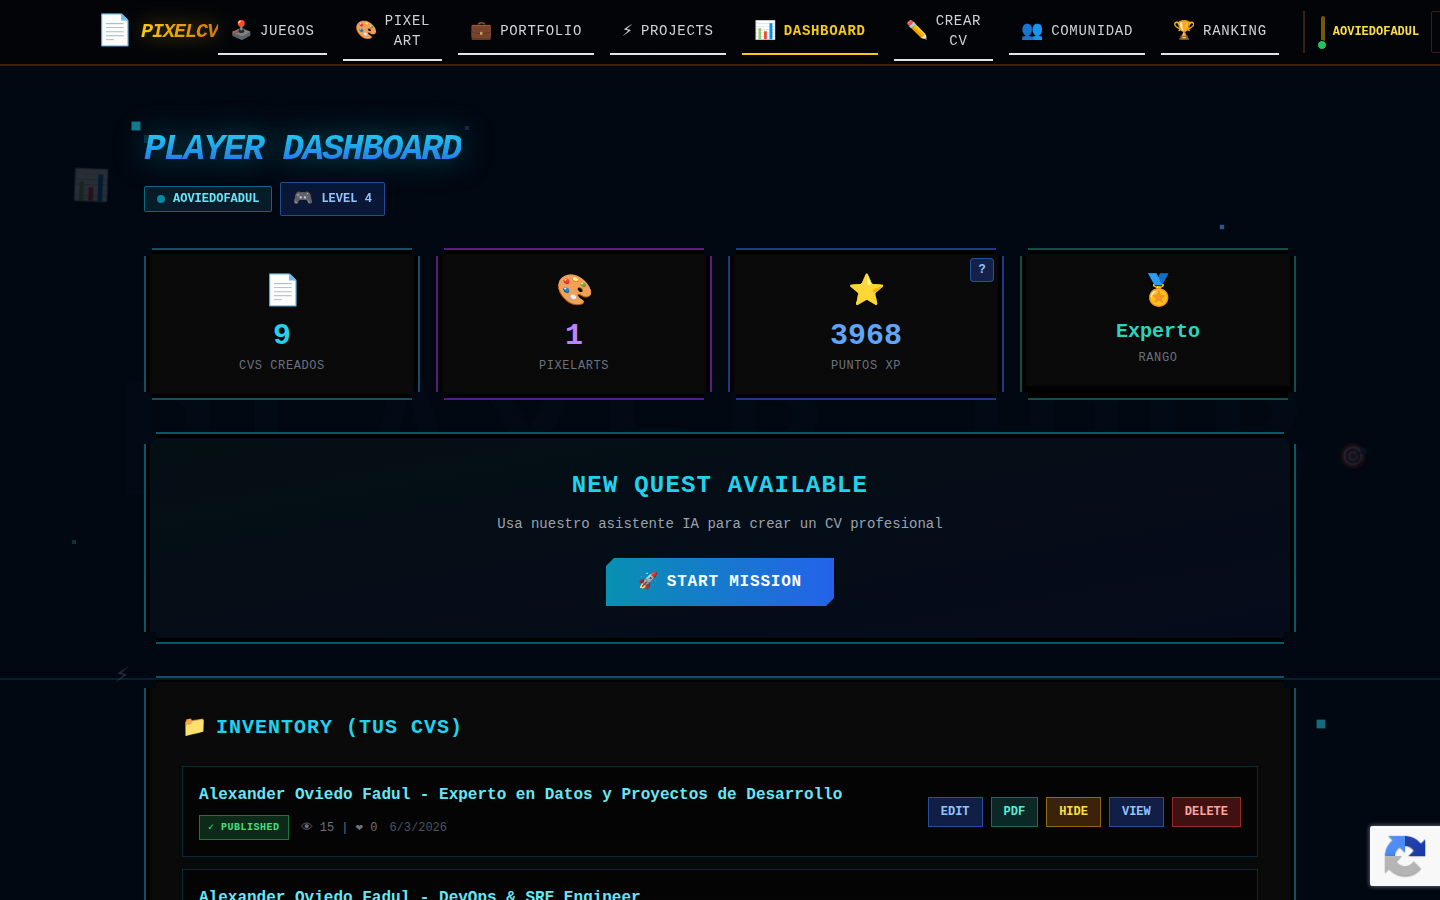Viewport: 1440px width, 900px height.
Task: Click the 3968 XP points value
Action: tap(866, 335)
